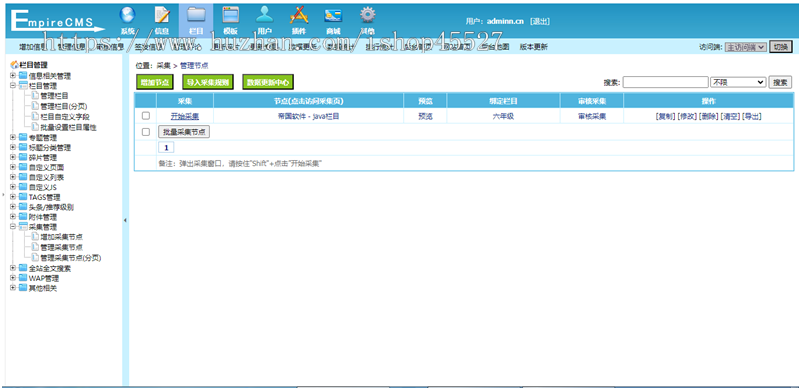This screenshot has height=390, width=801.
Task: Click the [复制] action link
Action: coord(665,117)
